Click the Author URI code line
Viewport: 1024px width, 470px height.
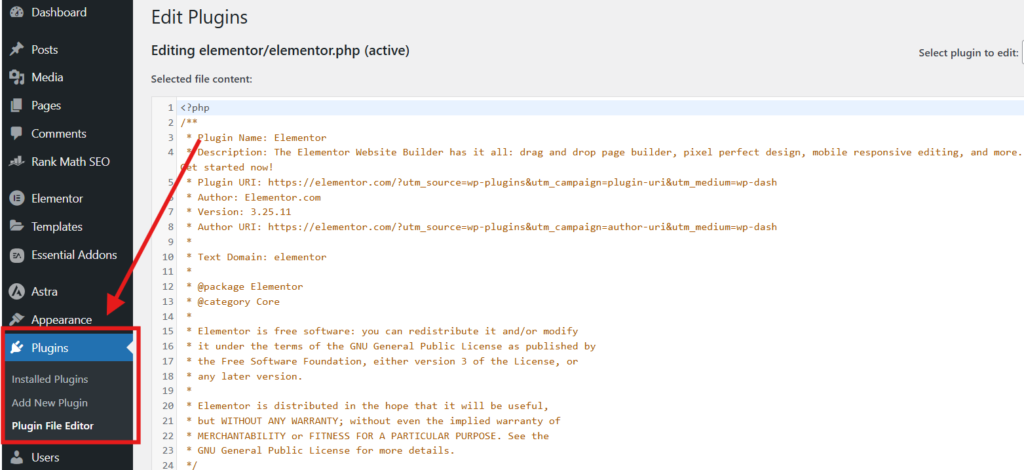487,227
